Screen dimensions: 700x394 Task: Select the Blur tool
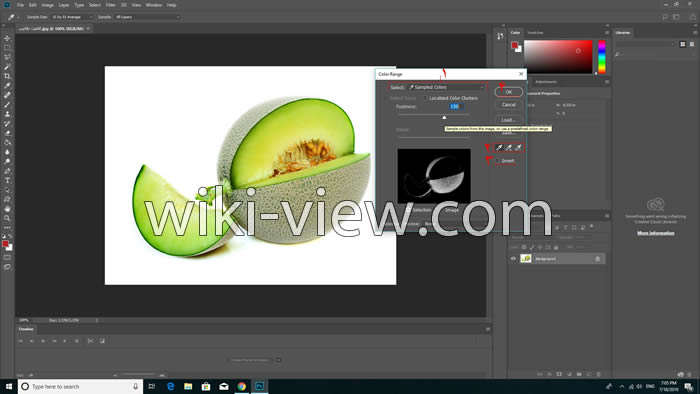coord(7,152)
